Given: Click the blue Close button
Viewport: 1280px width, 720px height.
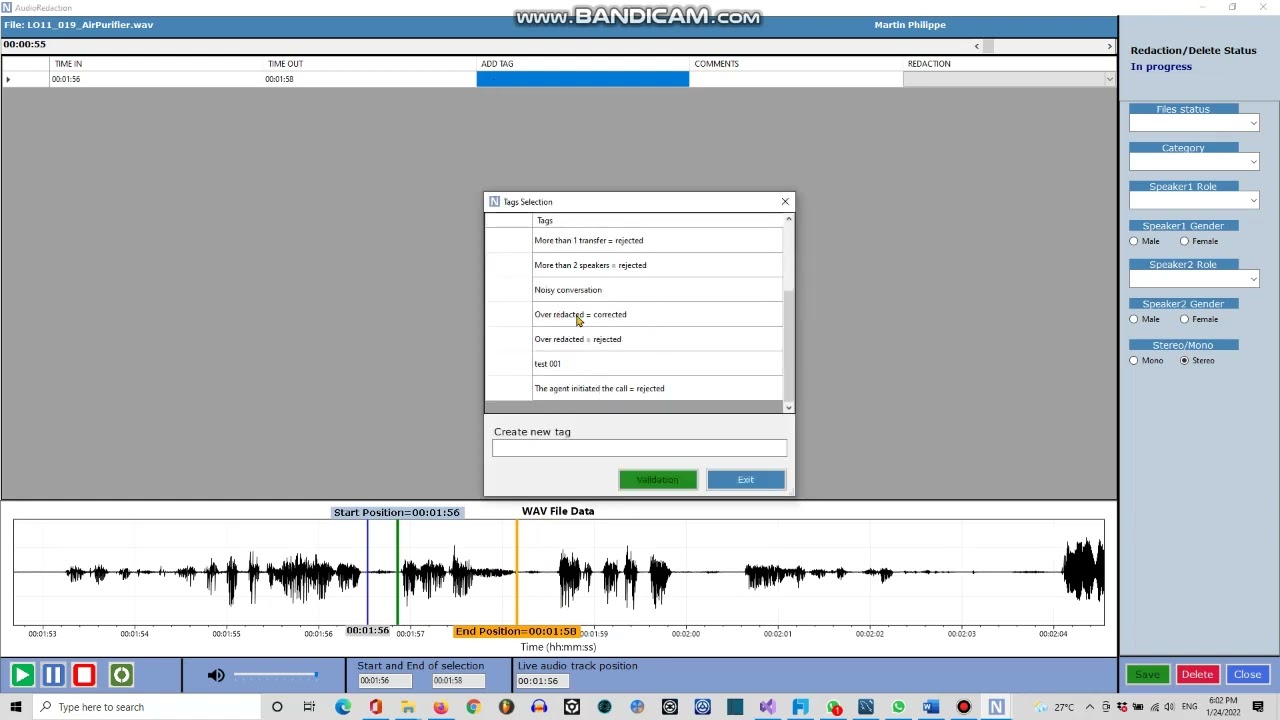Looking at the screenshot, I should click(1248, 675).
